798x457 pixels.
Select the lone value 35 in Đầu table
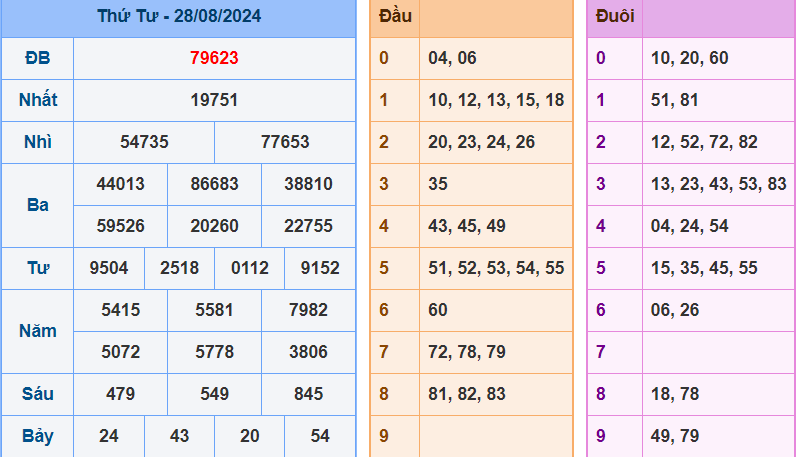click(438, 184)
